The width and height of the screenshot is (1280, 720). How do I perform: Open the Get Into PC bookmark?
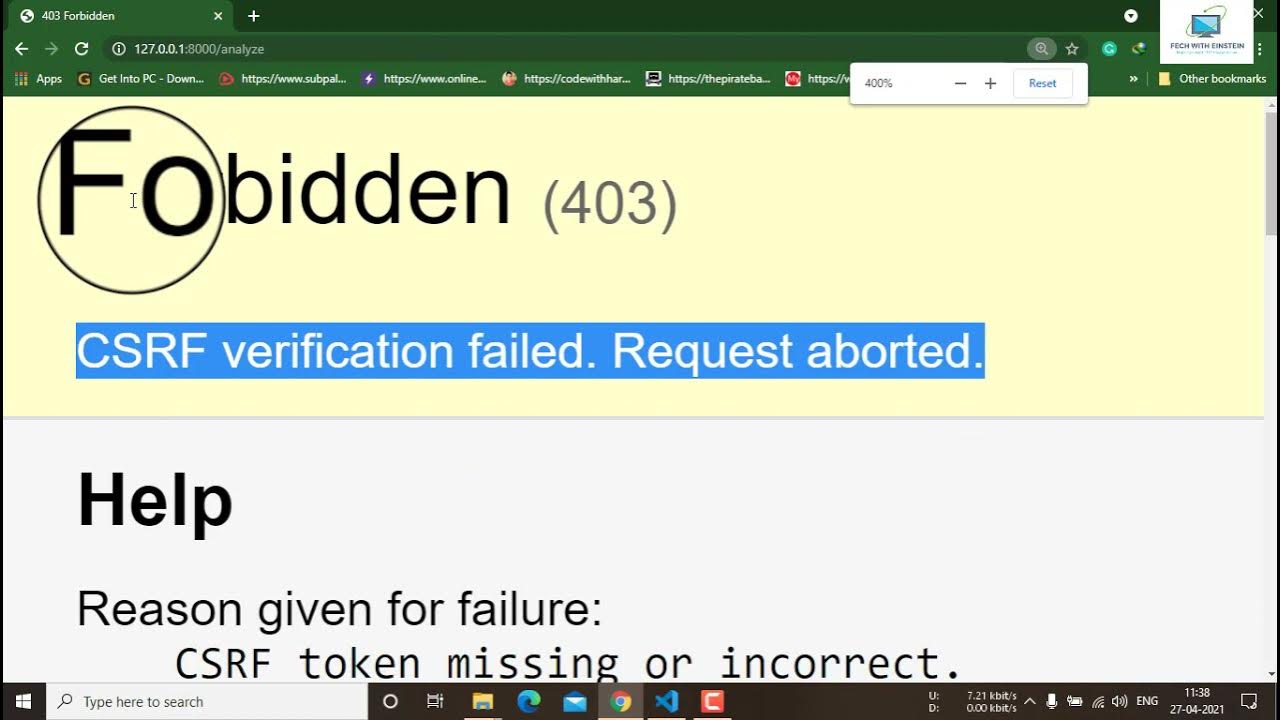[x=140, y=78]
